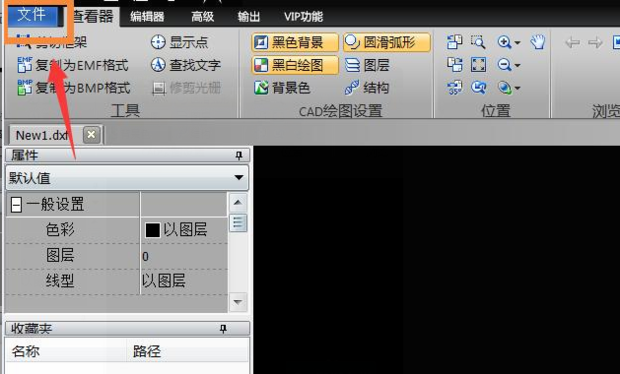Click the fit drawing to window icon
Viewport: 620px width, 374px height.
478,64
